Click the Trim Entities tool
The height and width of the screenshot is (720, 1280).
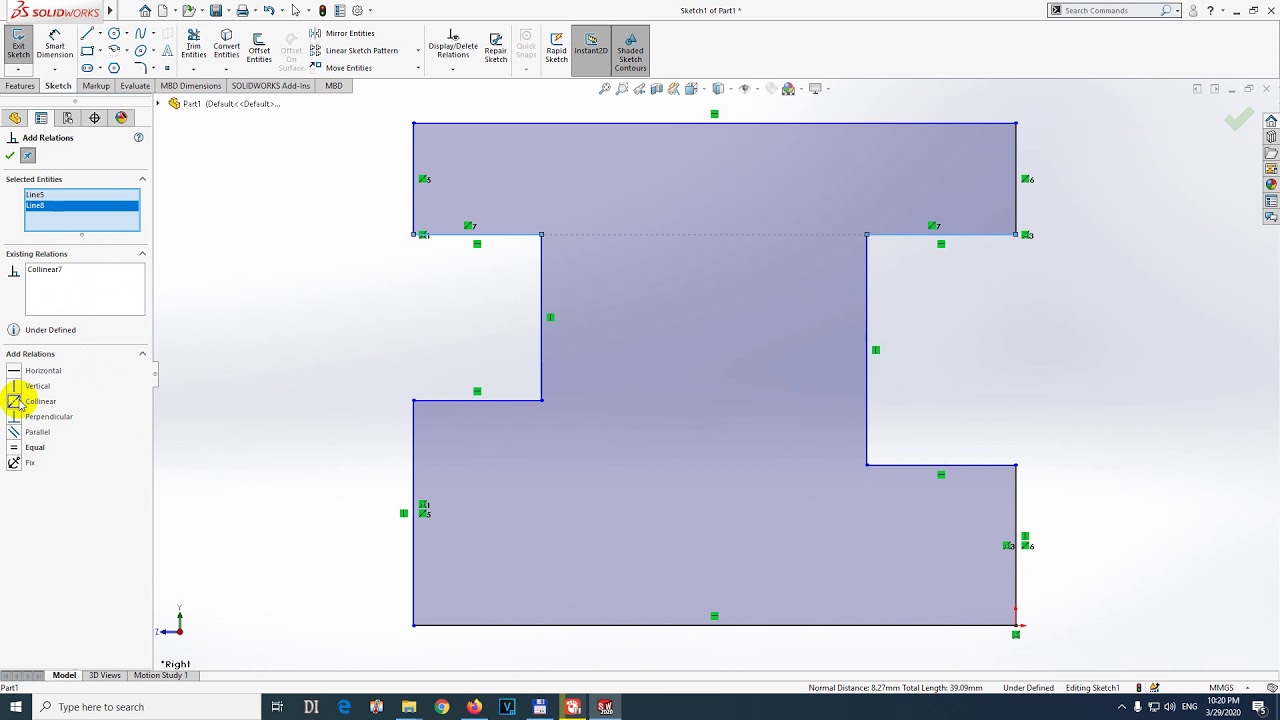point(194,44)
